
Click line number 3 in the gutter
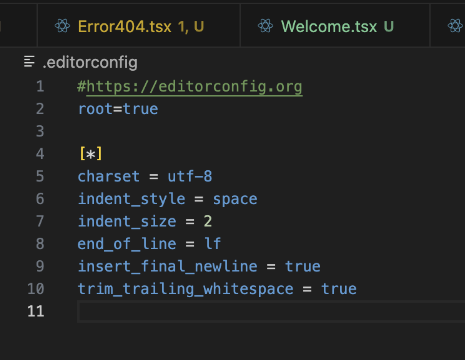[40, 132]
